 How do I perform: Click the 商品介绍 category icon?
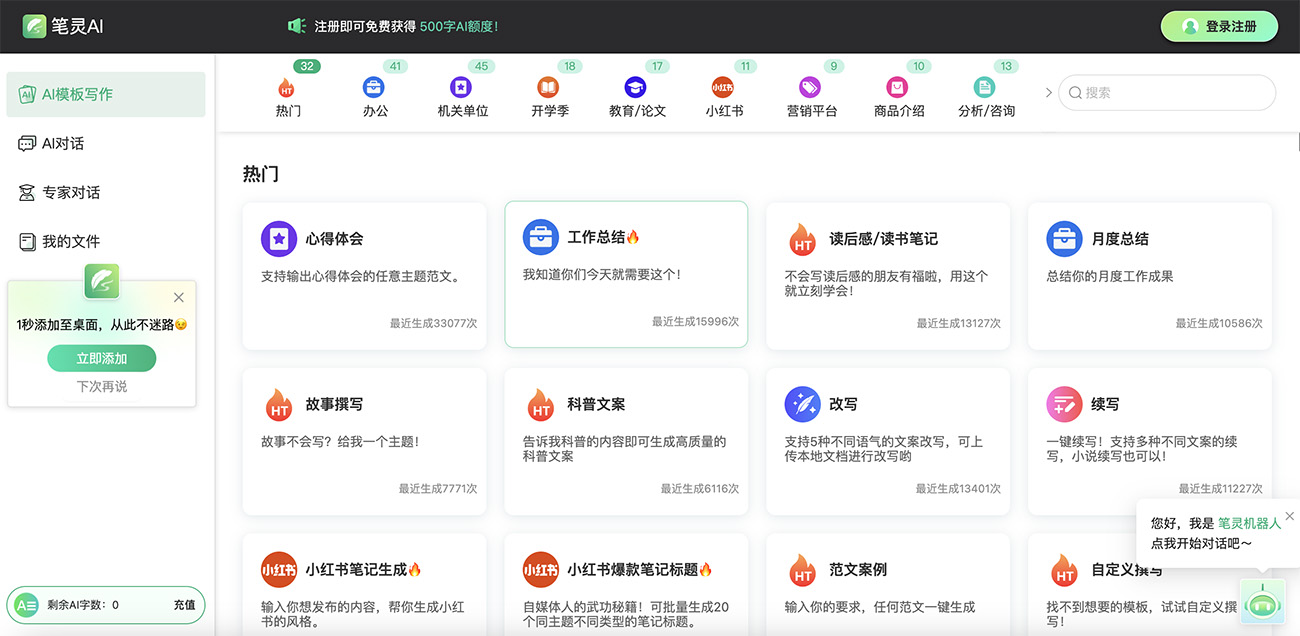[x=898, y=88]
